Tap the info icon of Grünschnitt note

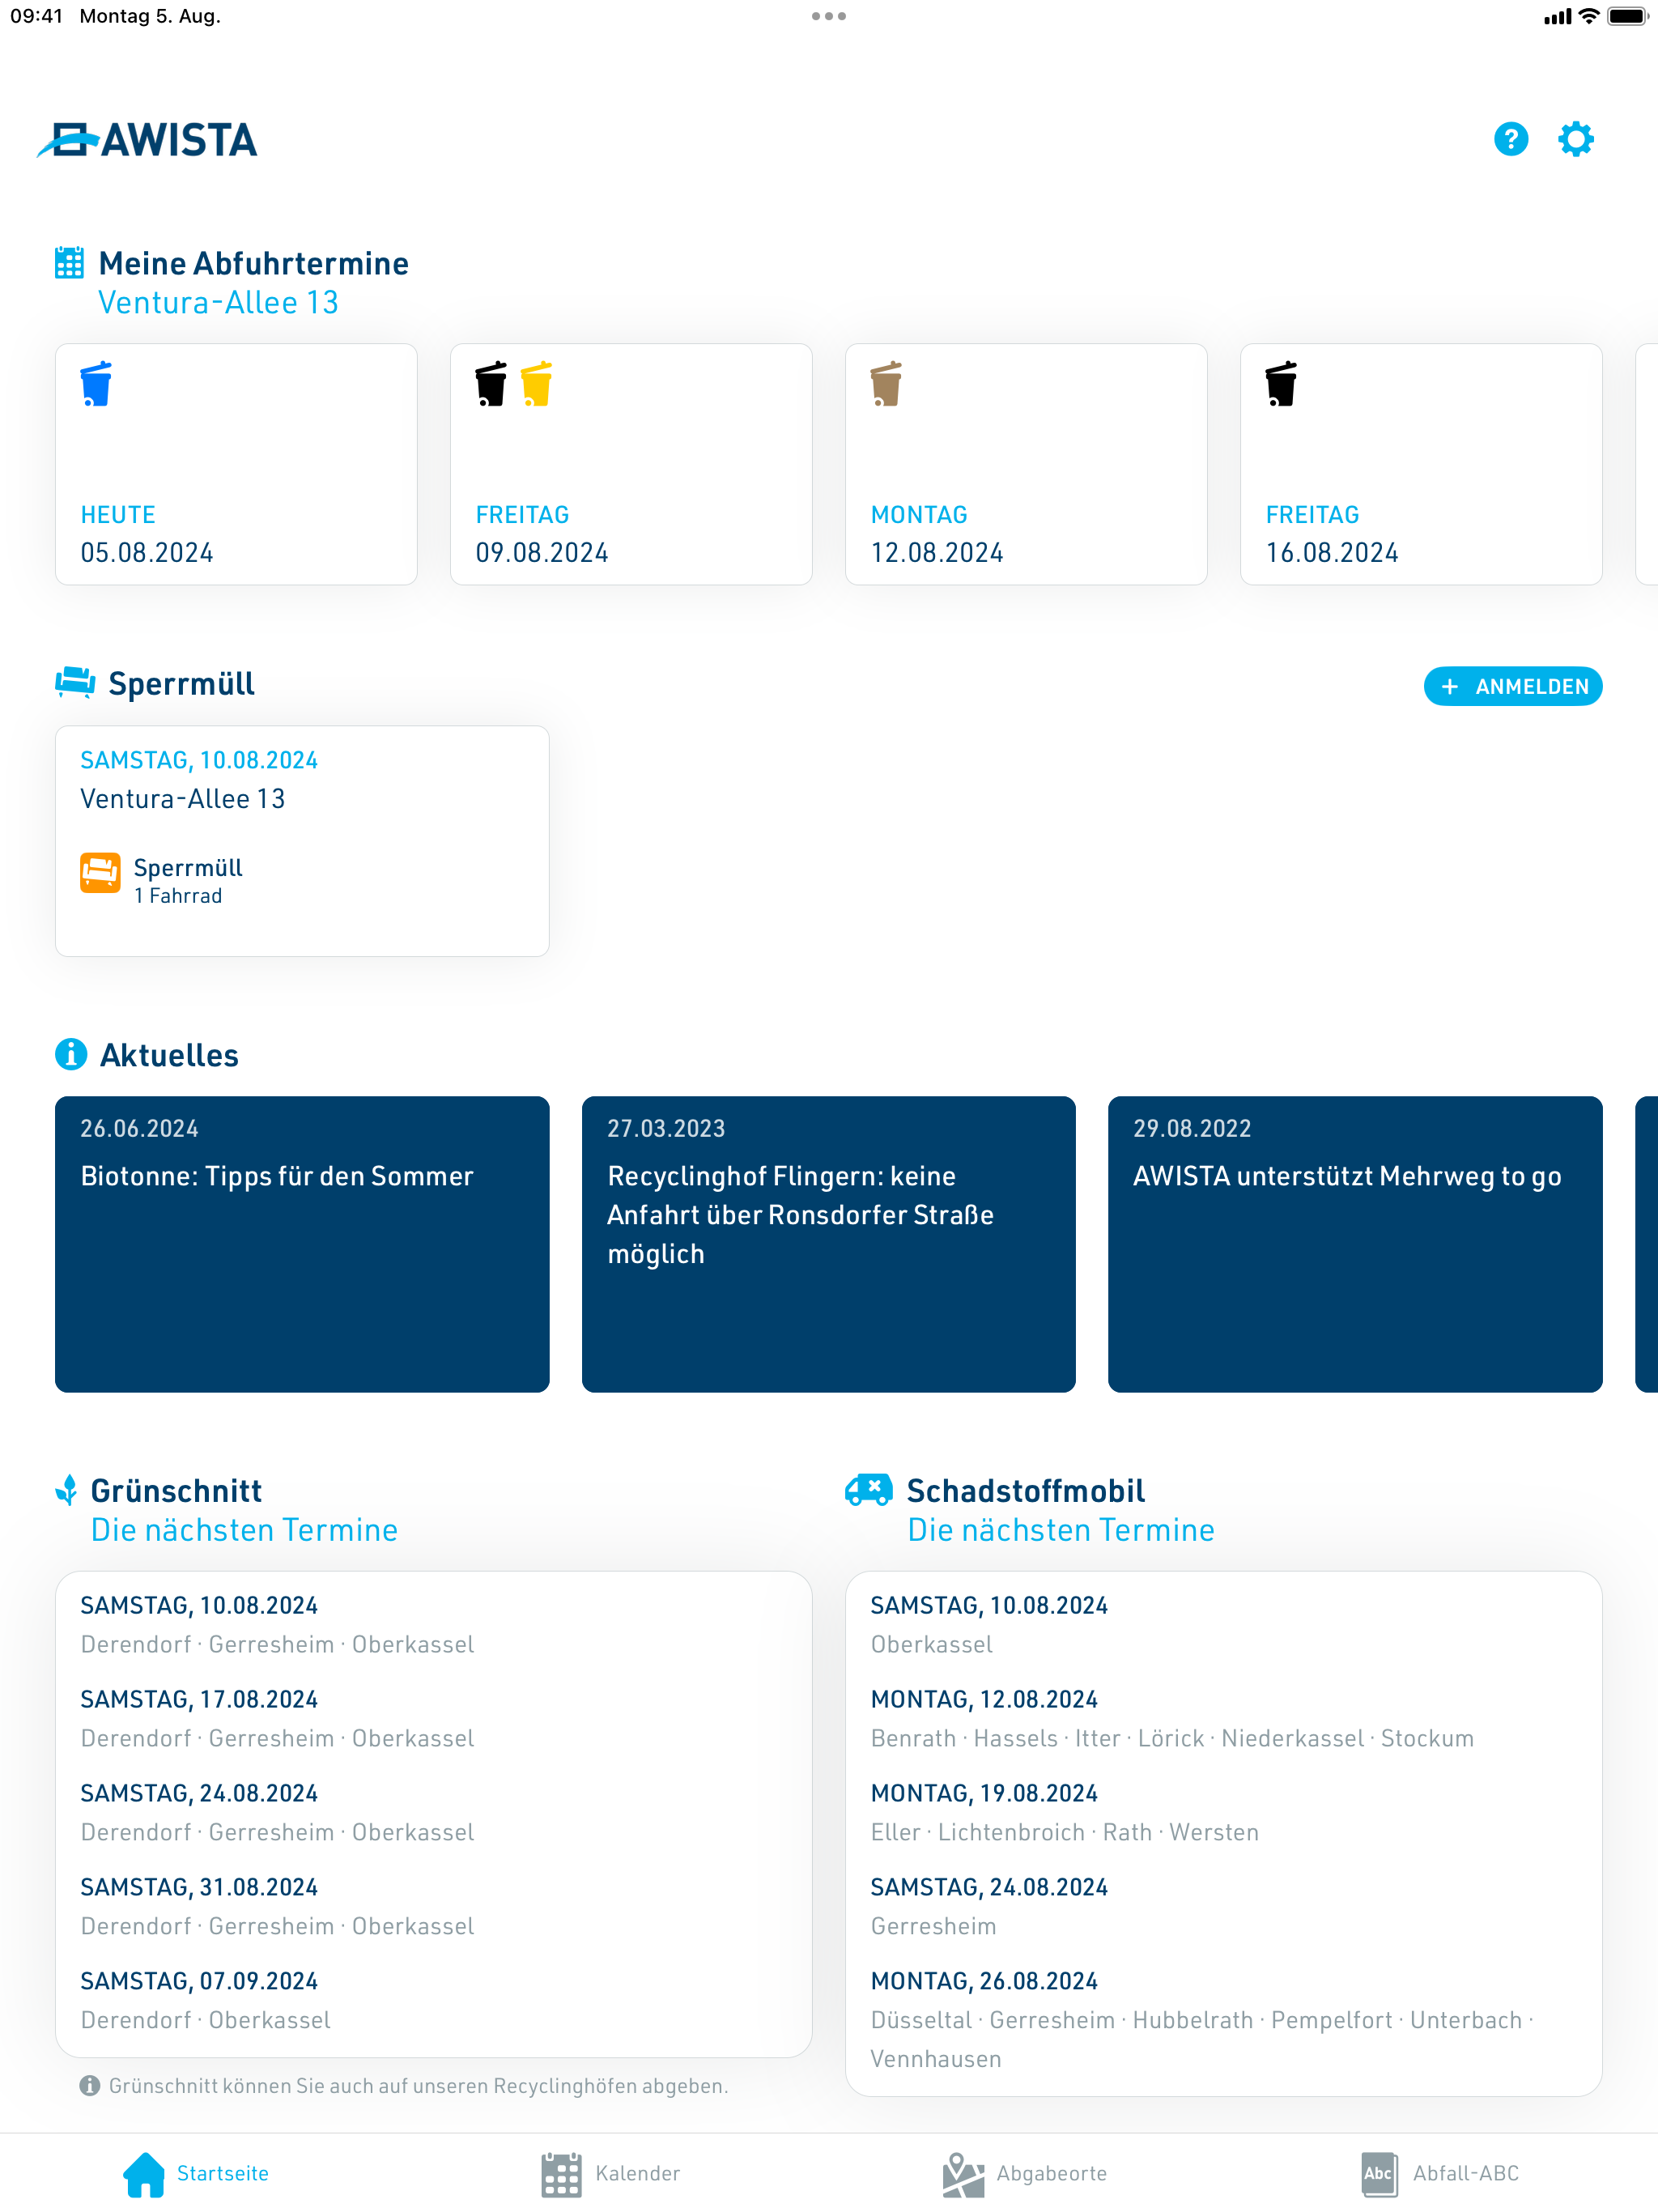[x=90, y=2085]
